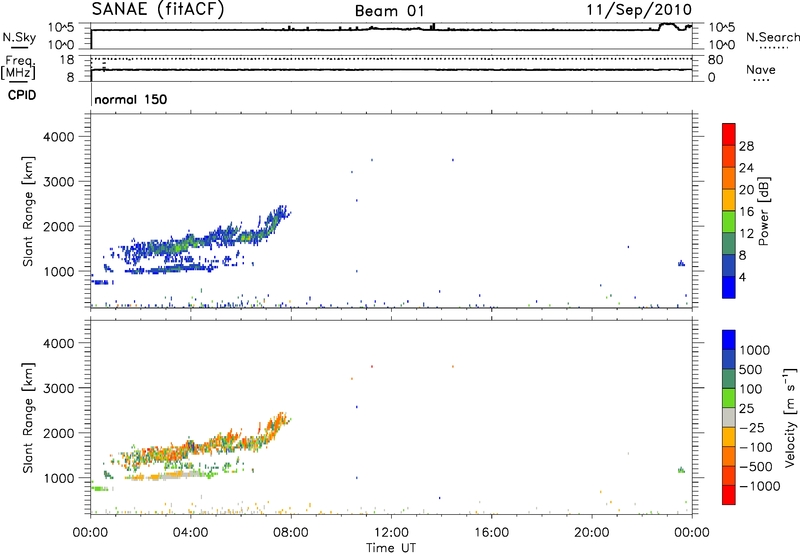Image resolution: width=800 pixels, height=554 pixels.
Task: Pick velocity color between 100 and 25
Action: coord(729,398)
